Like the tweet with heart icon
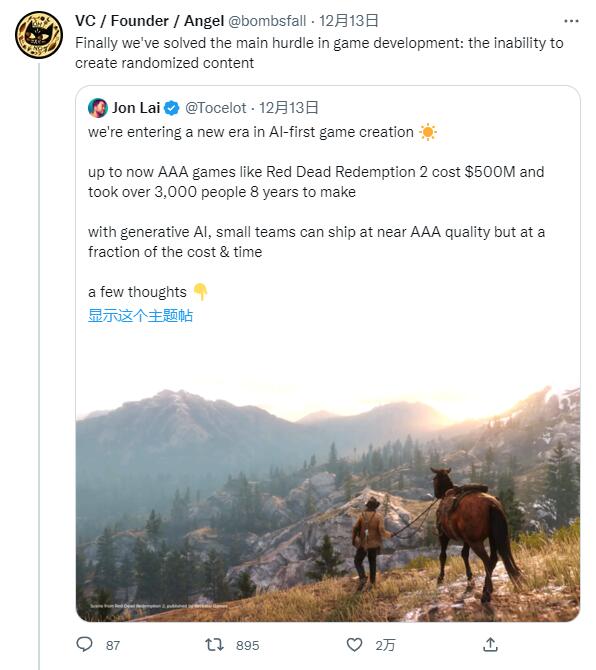Image resolution: width=596 pixels, height=670 pixels. click(x=354, y=644)
